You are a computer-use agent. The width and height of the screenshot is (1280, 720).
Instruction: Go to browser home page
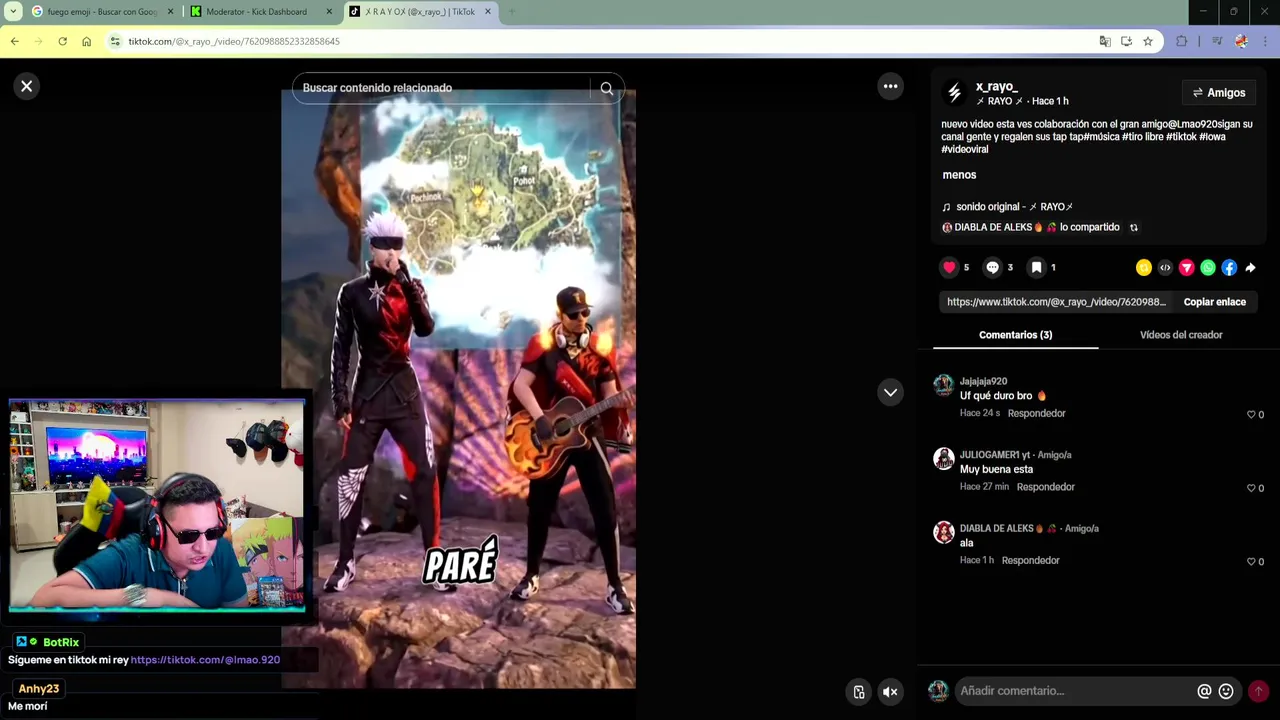[x=86, y=41]
